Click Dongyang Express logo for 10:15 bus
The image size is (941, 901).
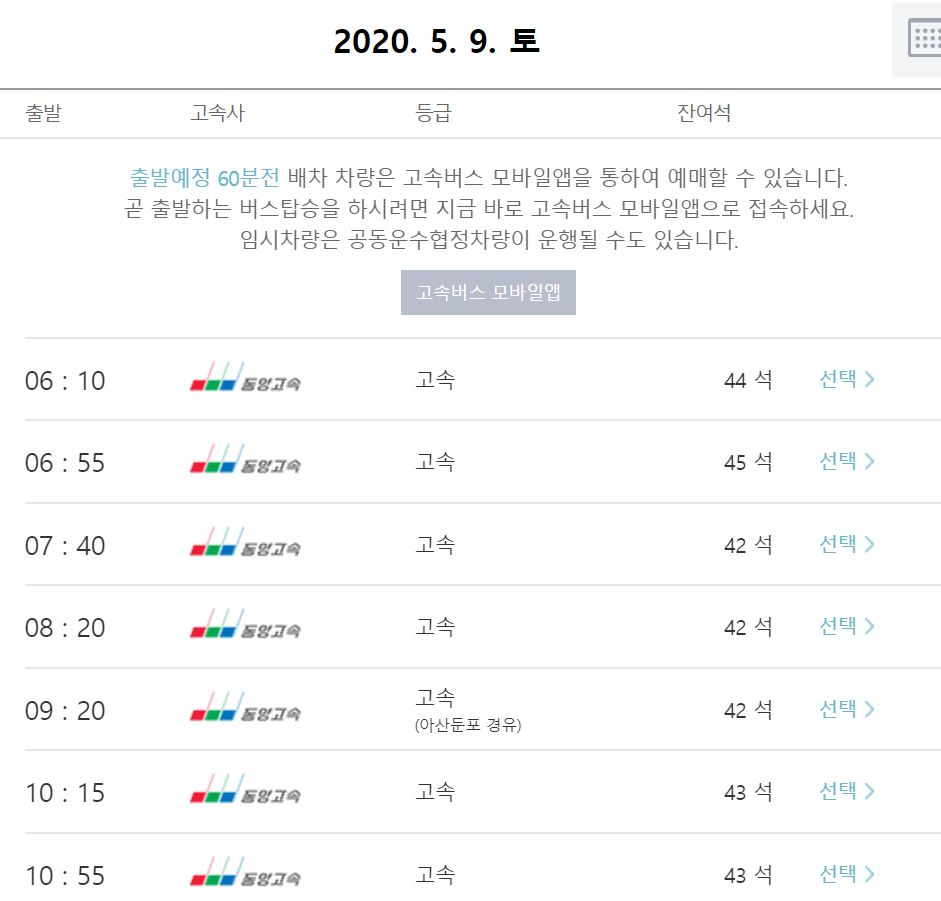pyautogui.click(x=245, y=789)
